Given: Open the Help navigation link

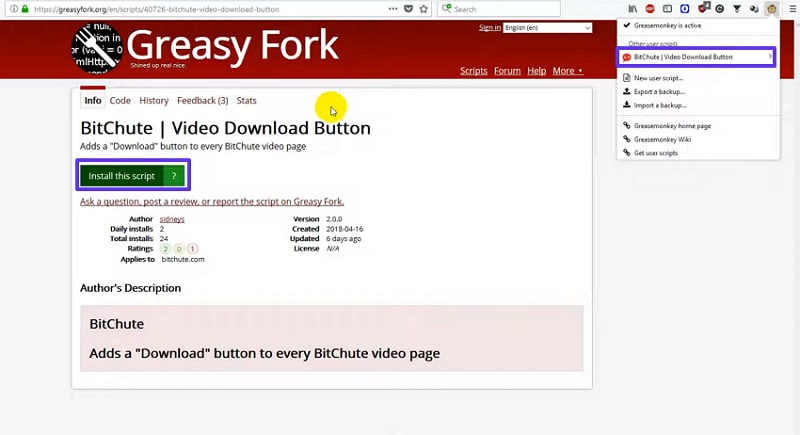Looking at the screenshot, I should 536,71.
